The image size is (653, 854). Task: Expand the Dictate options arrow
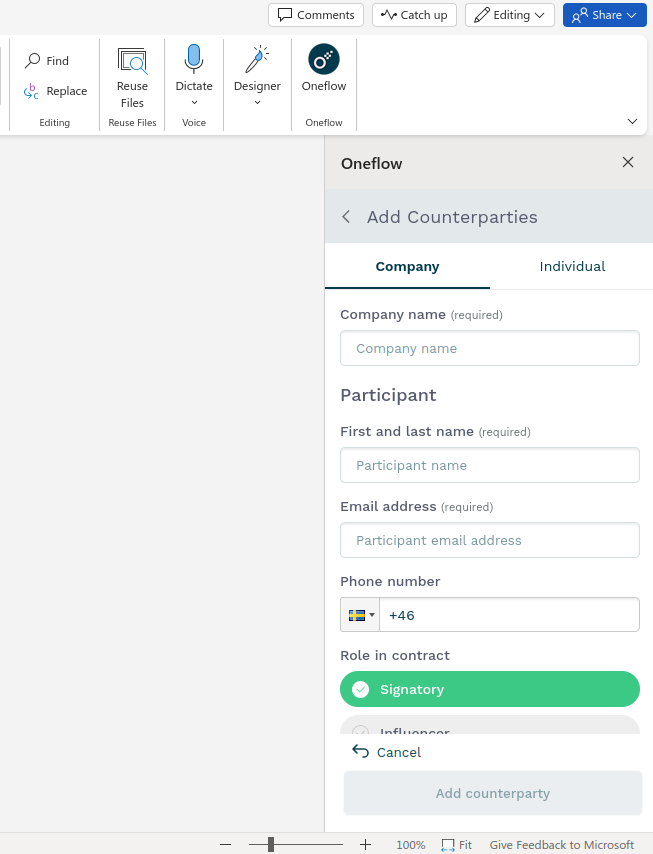[194, 102]
